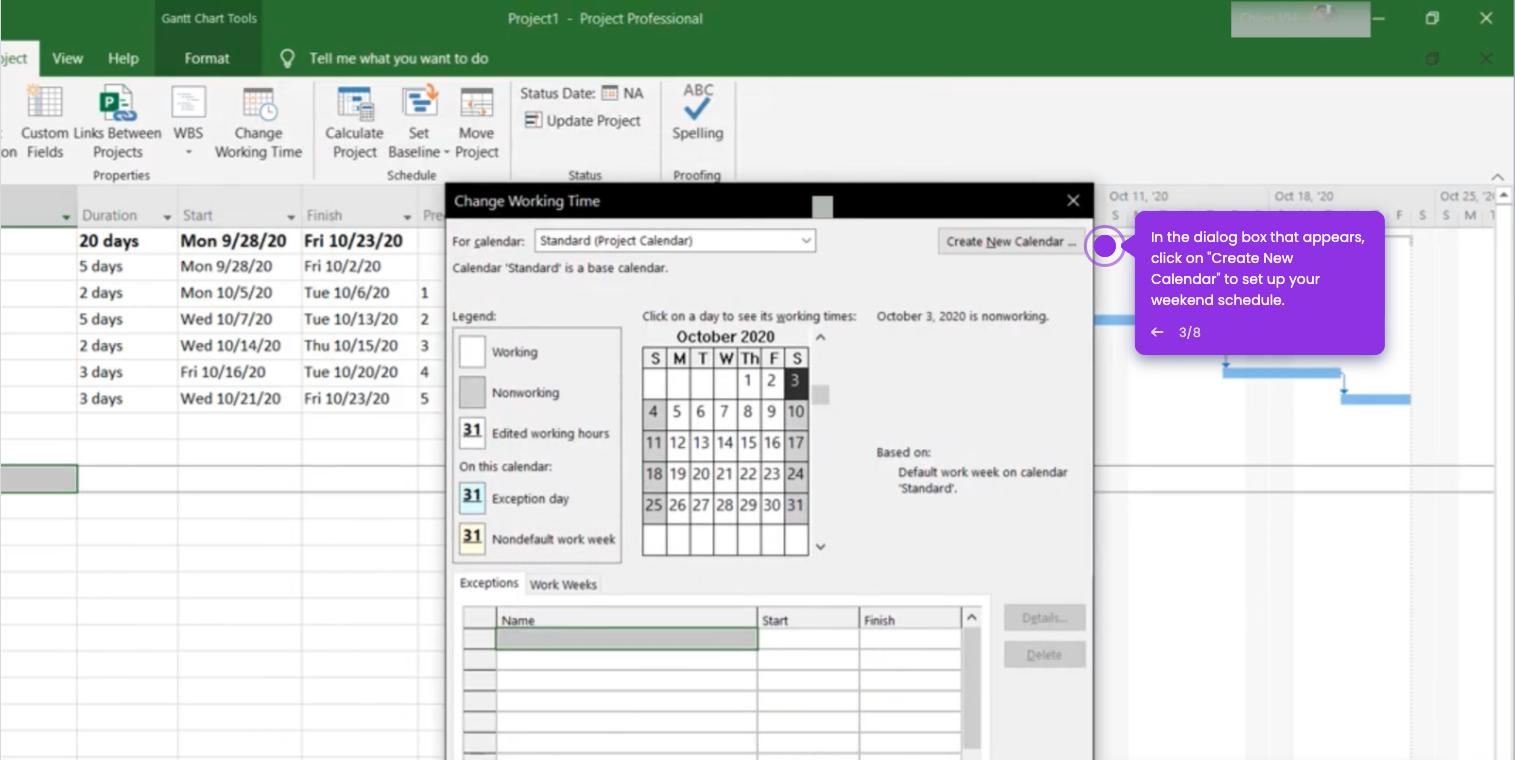Start the Spelling check
Viewport: 1515px width, 760px height.
click(697, 113)
